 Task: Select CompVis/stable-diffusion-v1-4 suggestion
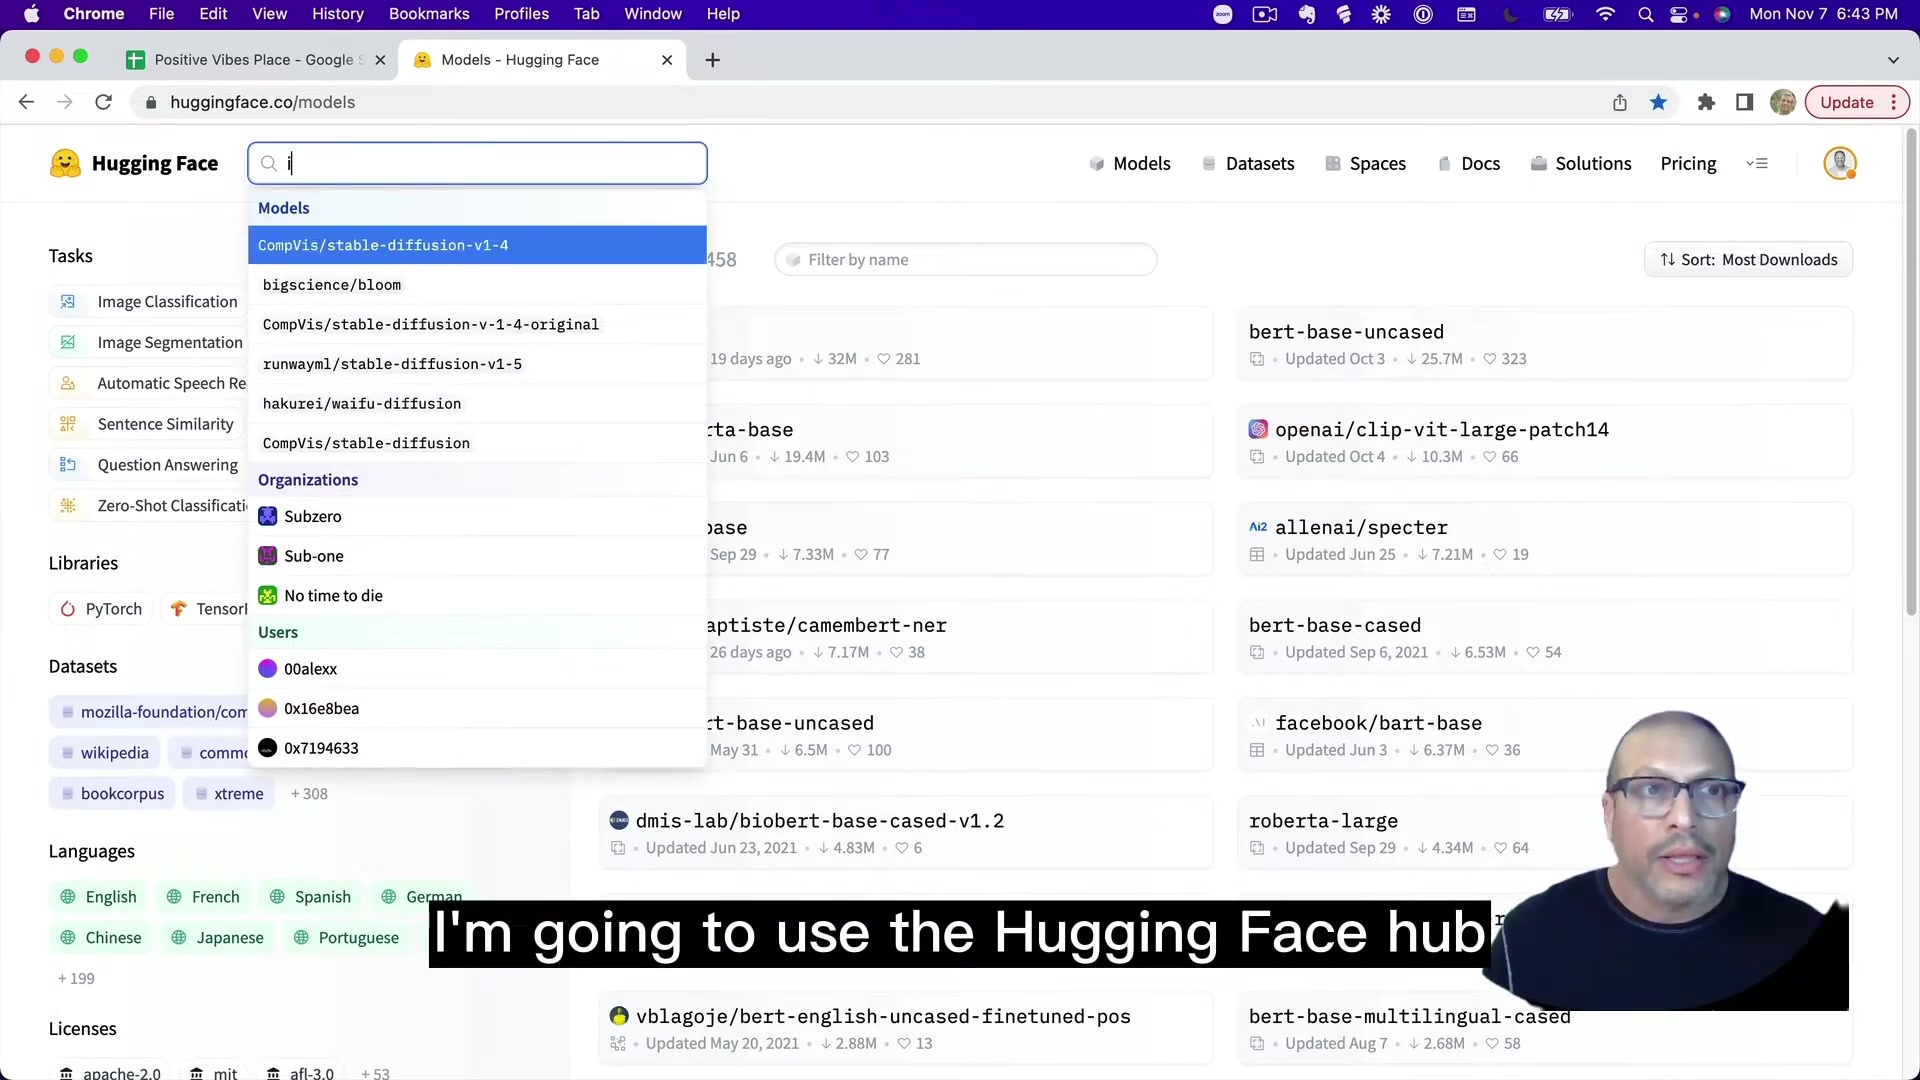[477, 245]
